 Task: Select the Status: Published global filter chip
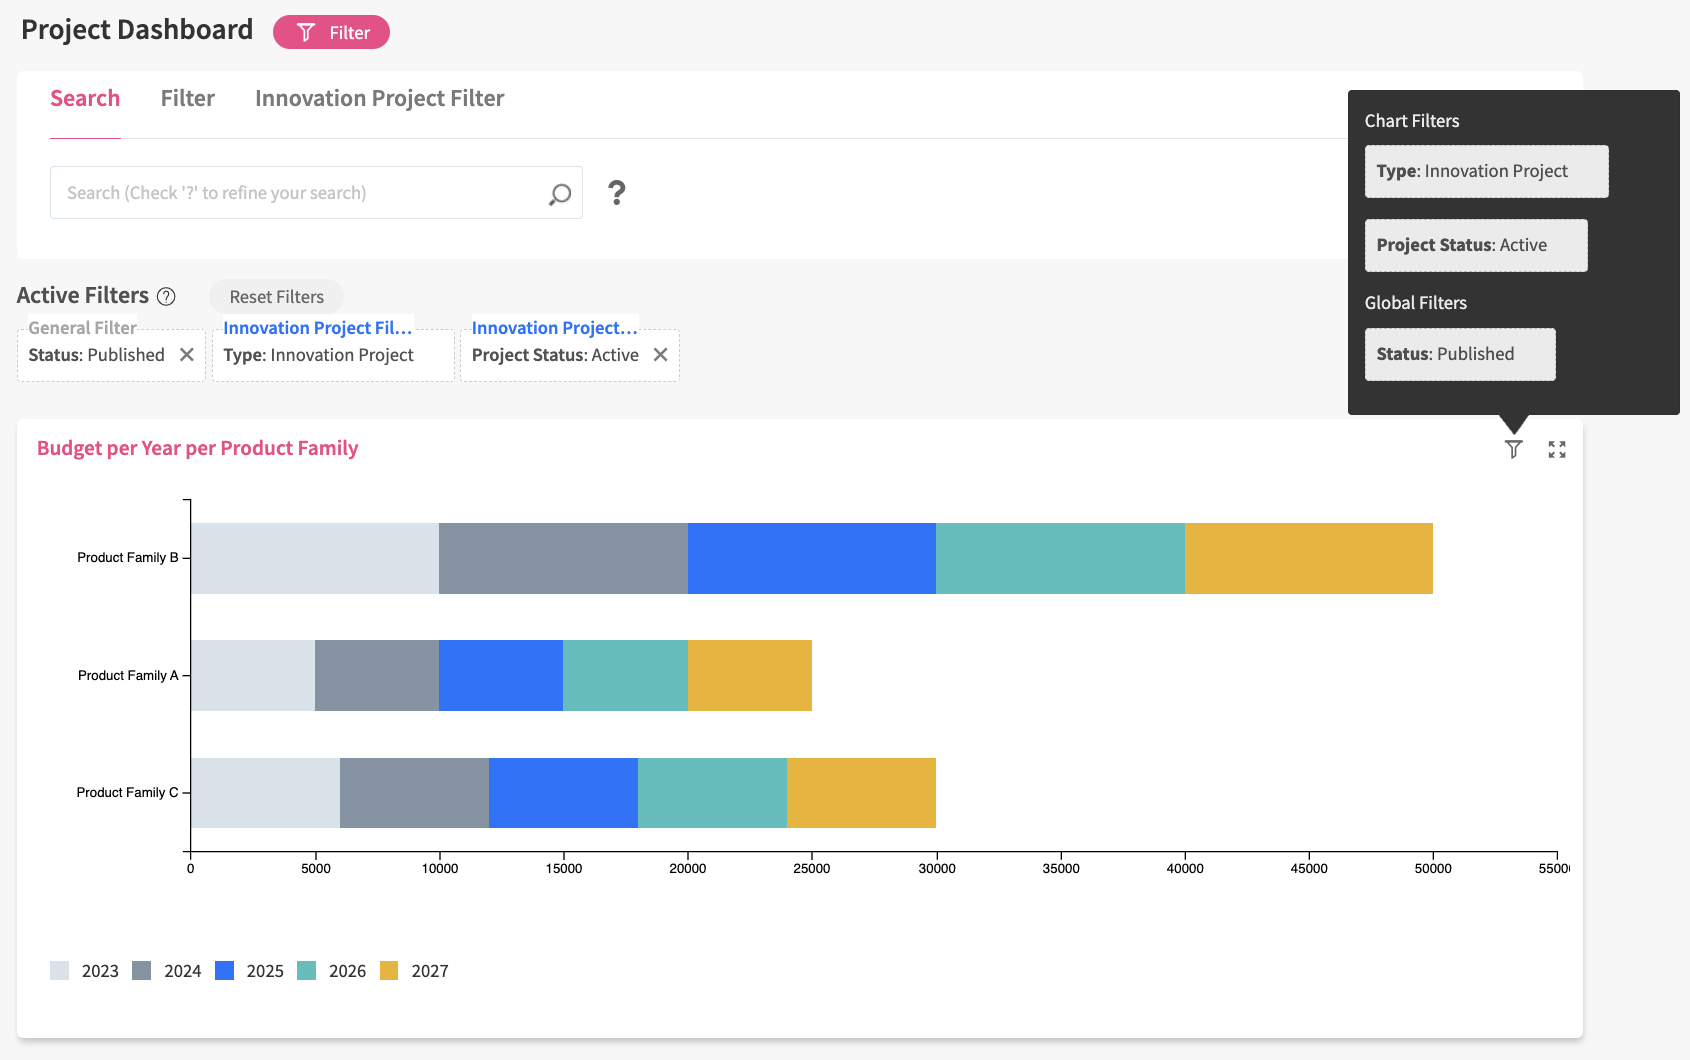(x=1459, y=354)
